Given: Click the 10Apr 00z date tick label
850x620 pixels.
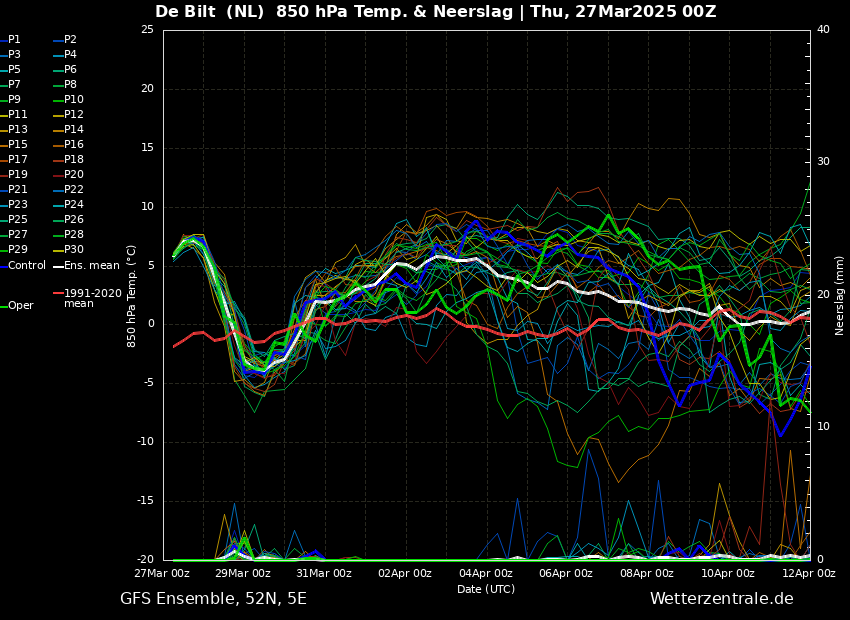Looking at the screenshot, I should pyautogui.click(x=729, y=573).
